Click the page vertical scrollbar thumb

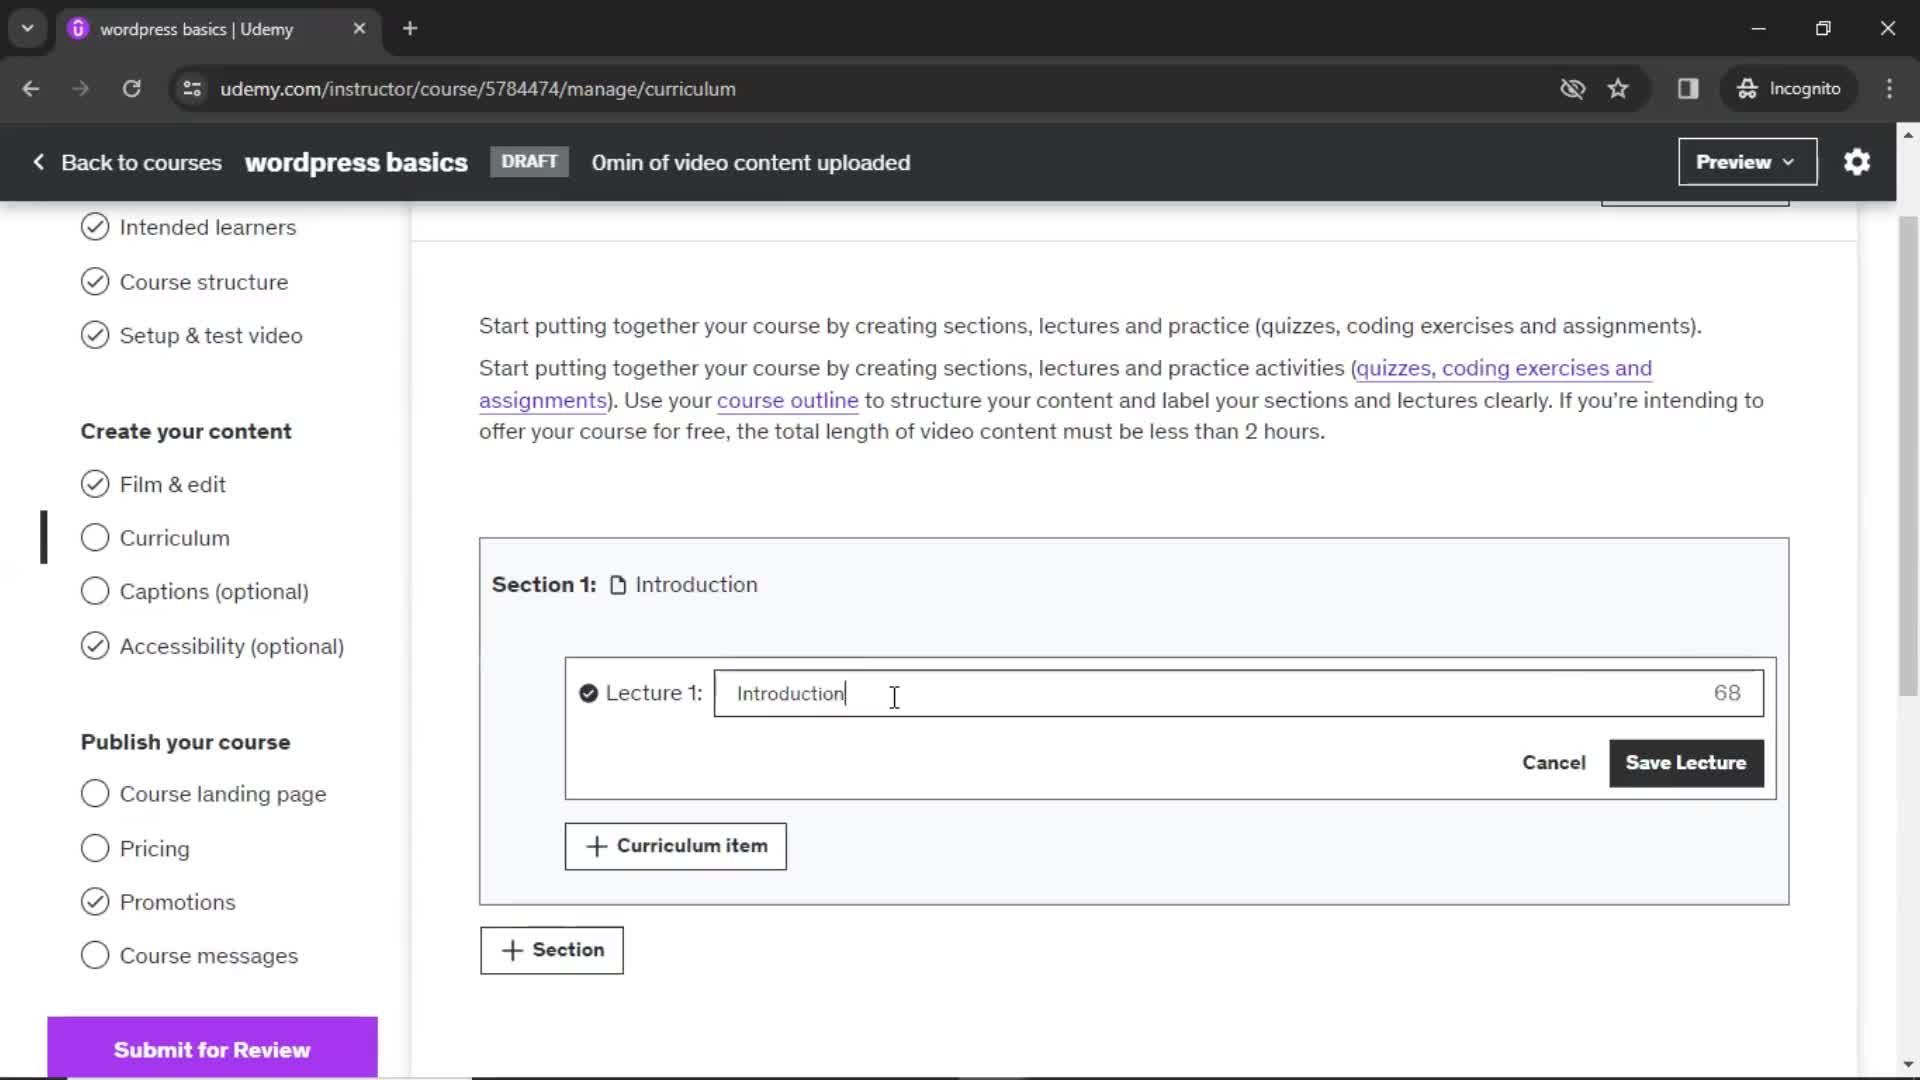(1908, 455)
